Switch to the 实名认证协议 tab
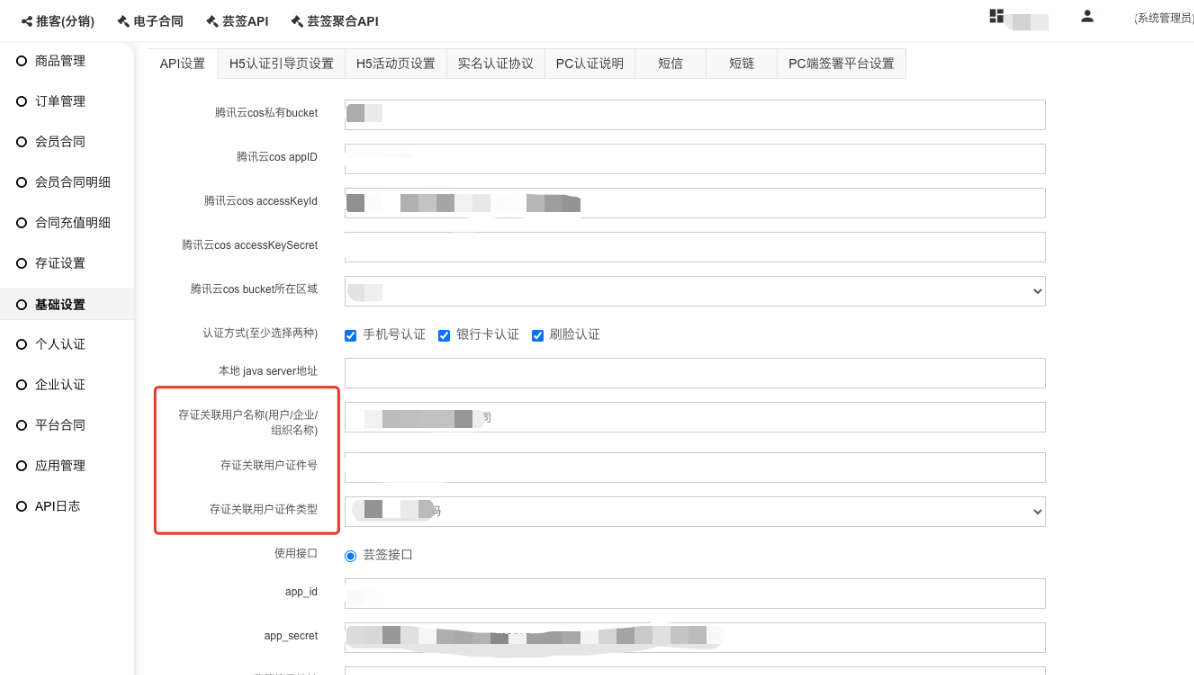The width and height of the screenshot is (1194, 675). (495, 64)
